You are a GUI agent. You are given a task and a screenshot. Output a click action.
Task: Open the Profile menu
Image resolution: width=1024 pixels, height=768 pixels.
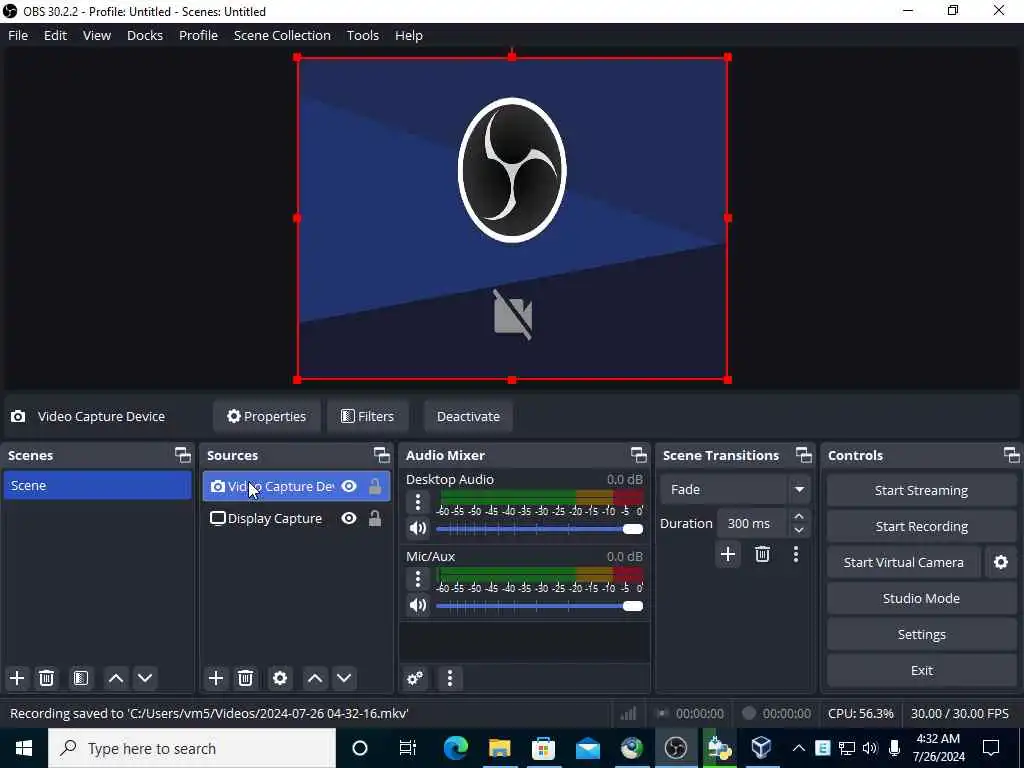(199, 35)
